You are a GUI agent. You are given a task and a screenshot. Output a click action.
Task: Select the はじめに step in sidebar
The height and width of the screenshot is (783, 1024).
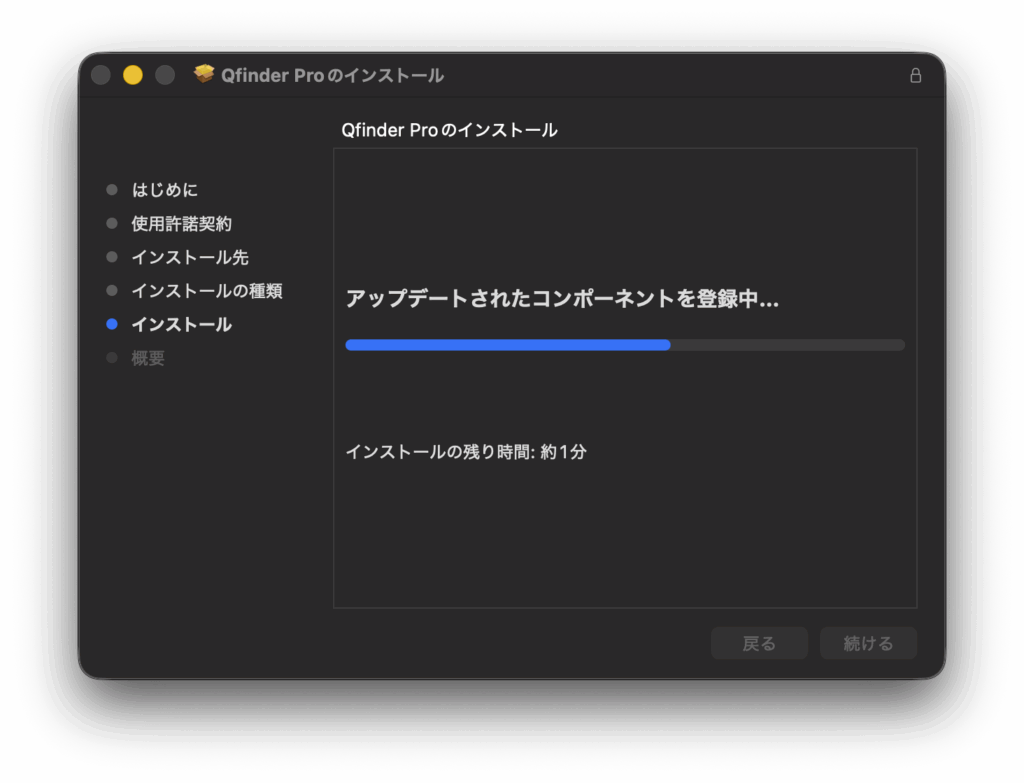coord(165,190)
